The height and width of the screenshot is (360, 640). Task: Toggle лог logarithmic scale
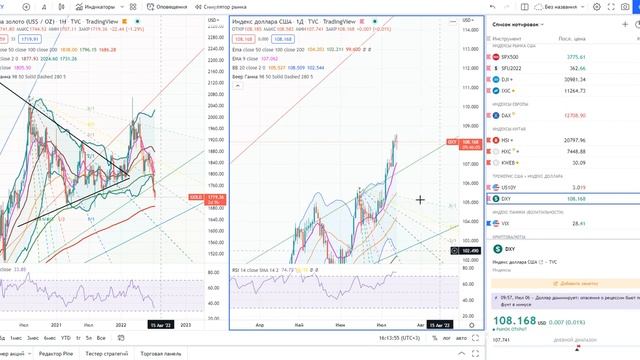pos(447,338)
